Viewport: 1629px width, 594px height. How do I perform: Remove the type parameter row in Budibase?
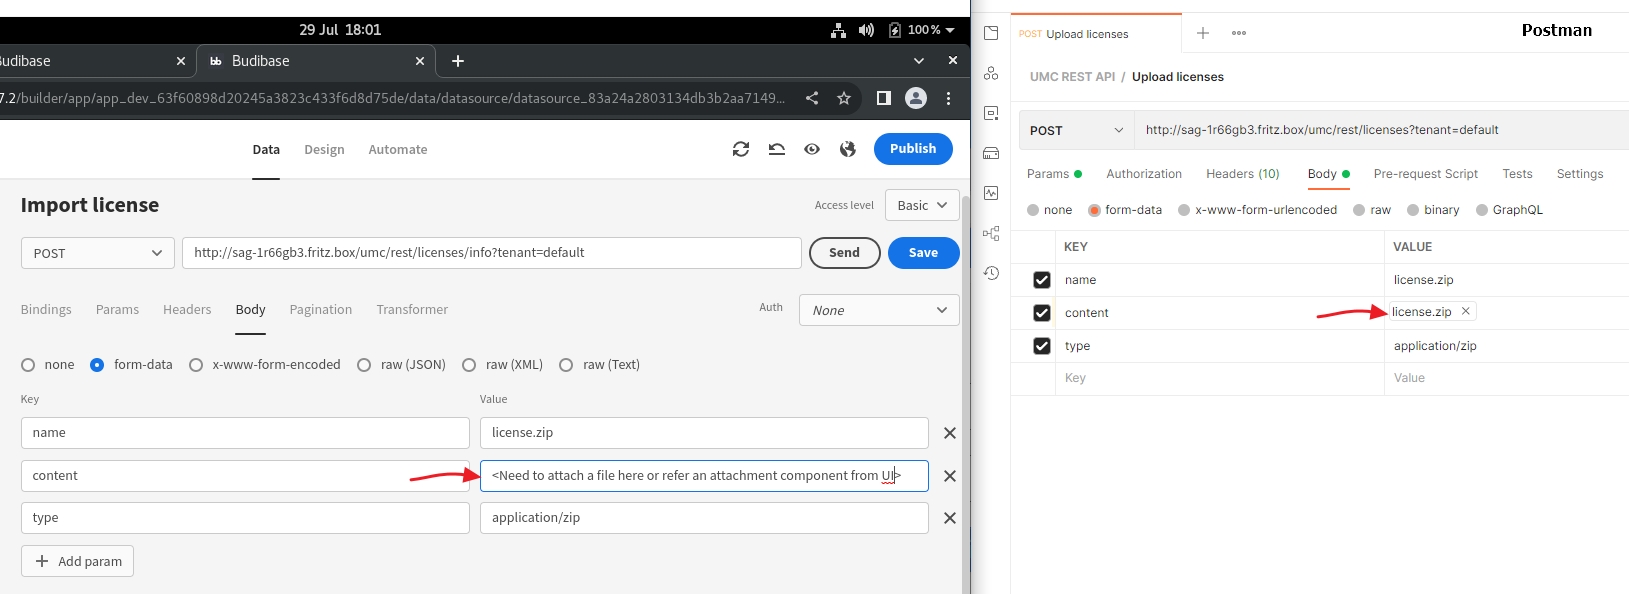tap(950, 518)
